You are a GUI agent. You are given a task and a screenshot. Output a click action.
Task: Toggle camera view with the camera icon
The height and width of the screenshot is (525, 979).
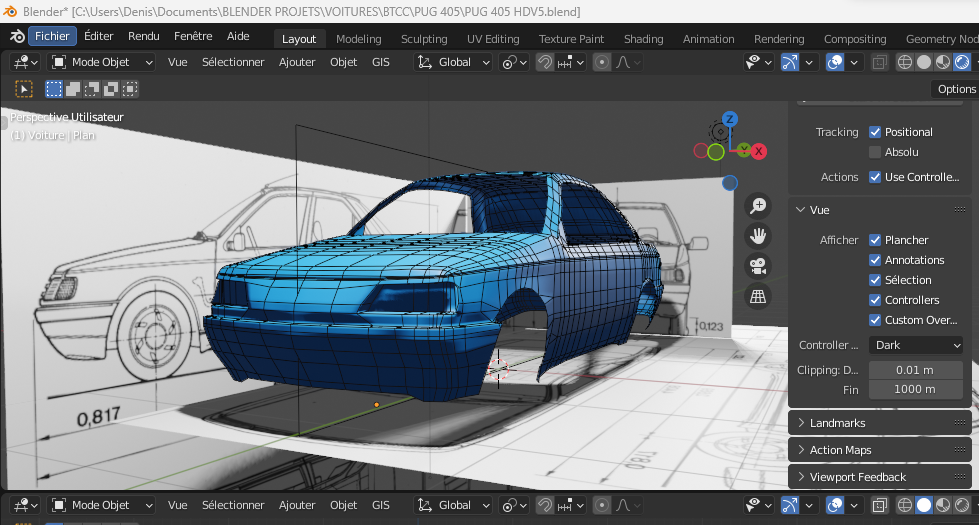(758, 267)
